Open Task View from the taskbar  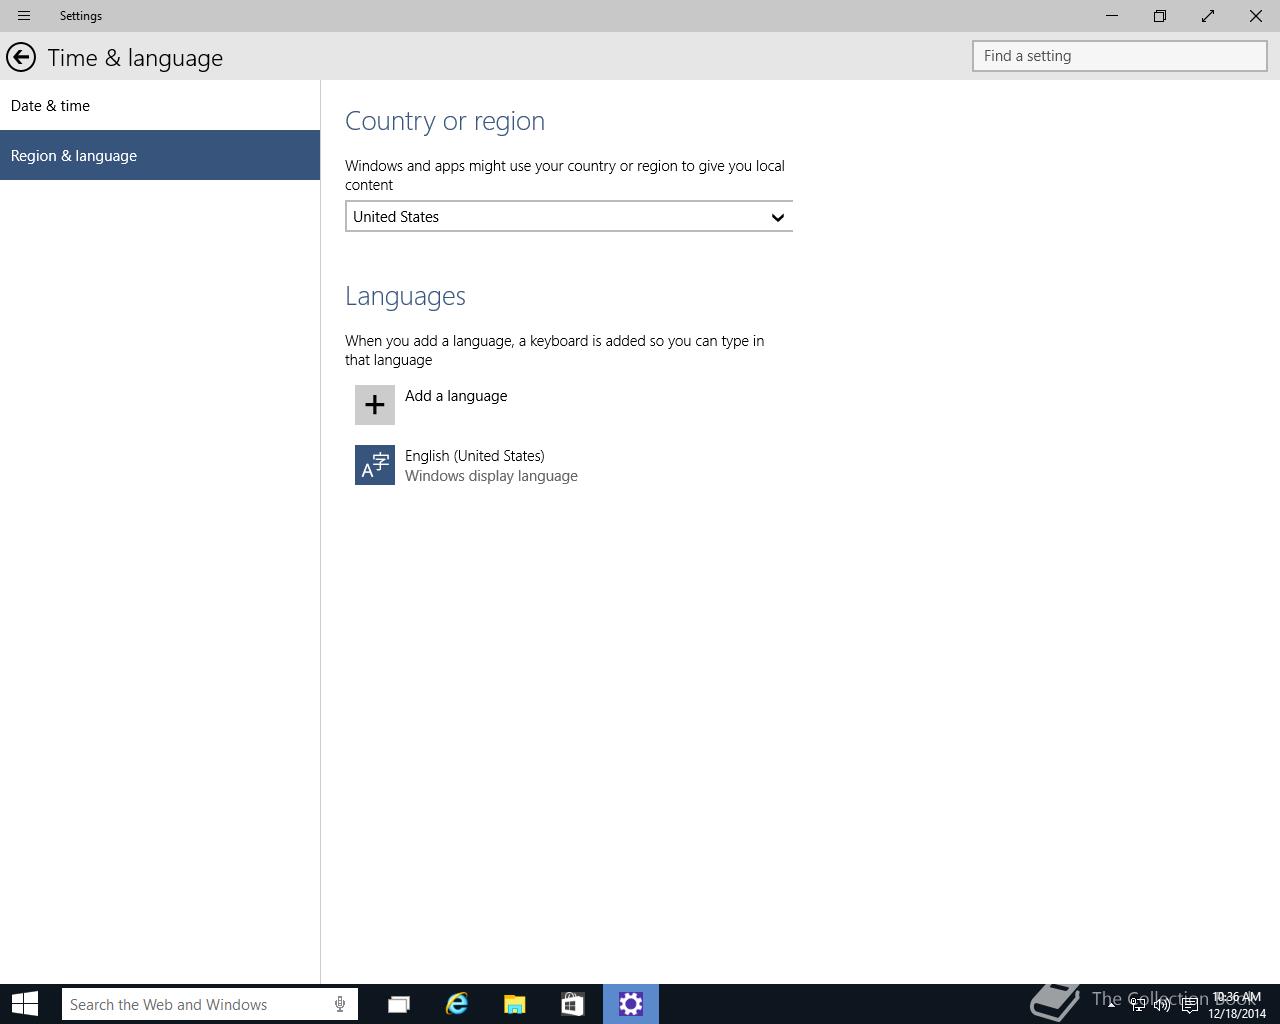click(x=399, y=1004)
